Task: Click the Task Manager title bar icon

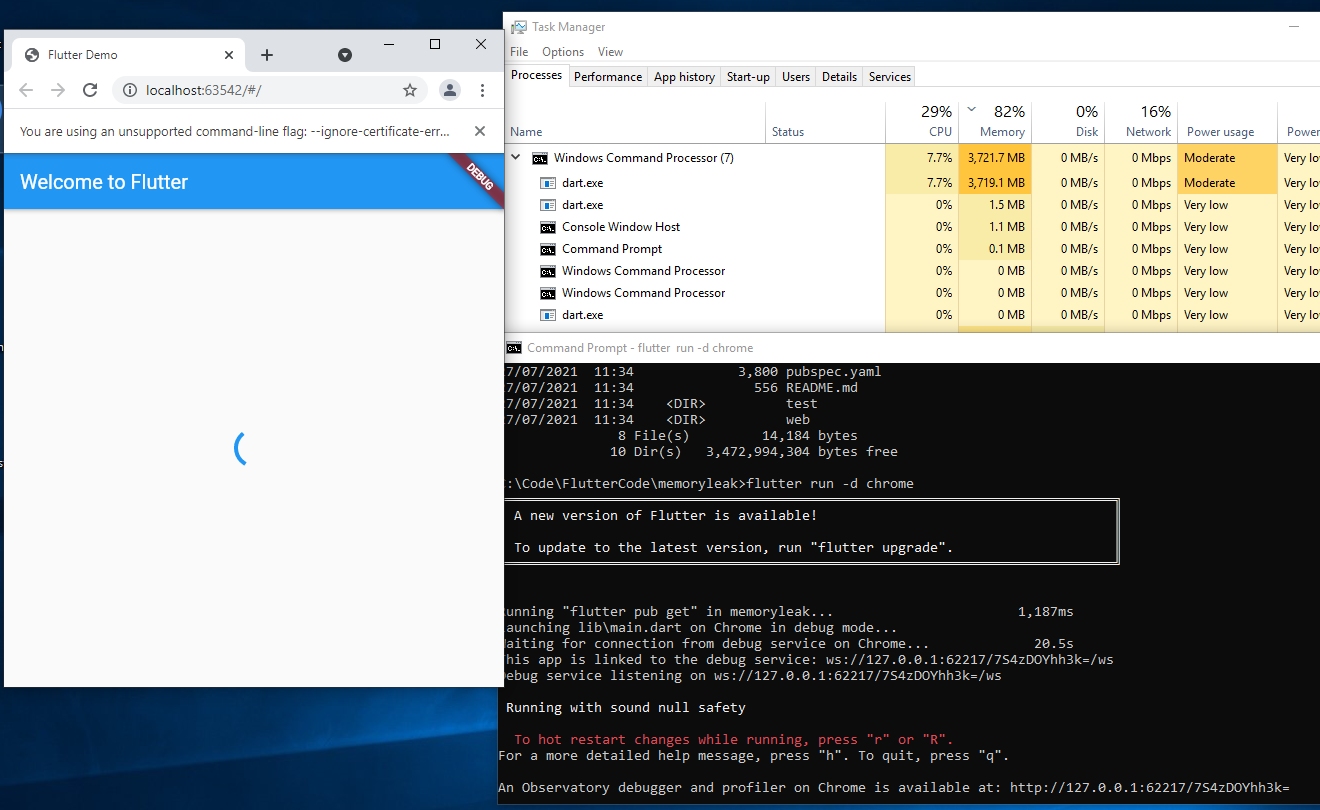Action: tap(517, 26)
